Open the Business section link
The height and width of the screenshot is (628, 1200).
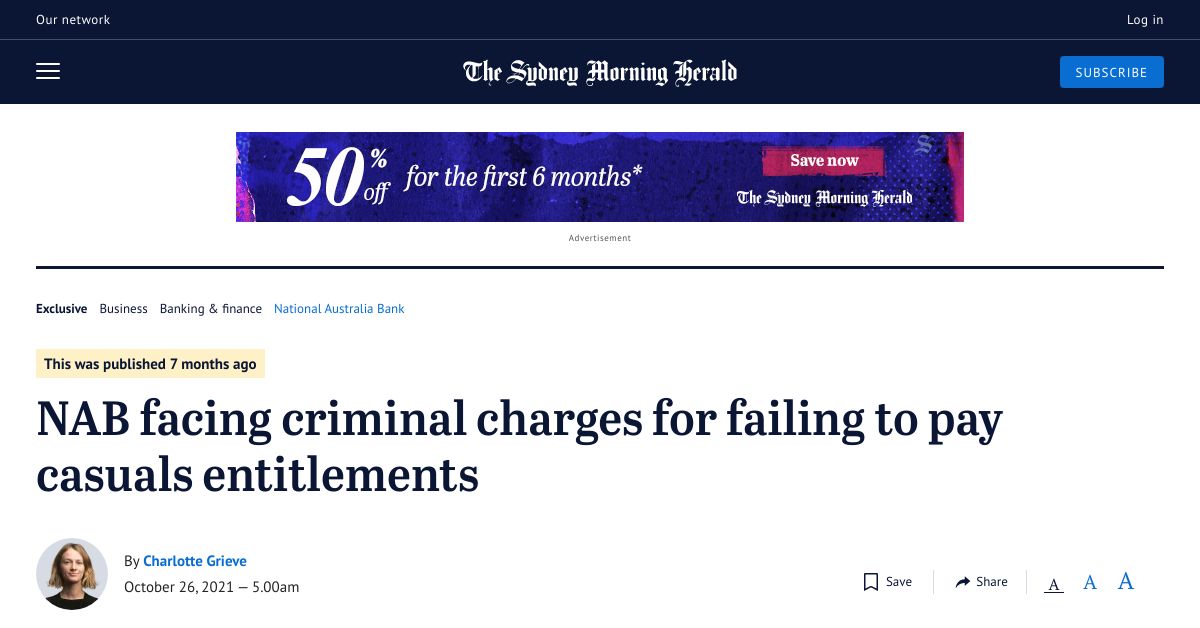[123, 309]
